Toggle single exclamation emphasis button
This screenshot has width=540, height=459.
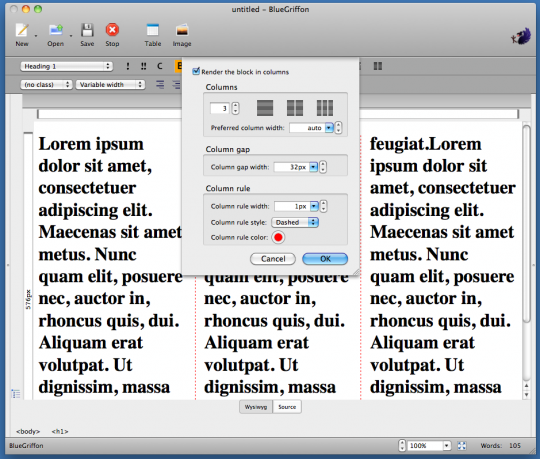(x=128, y=66)
